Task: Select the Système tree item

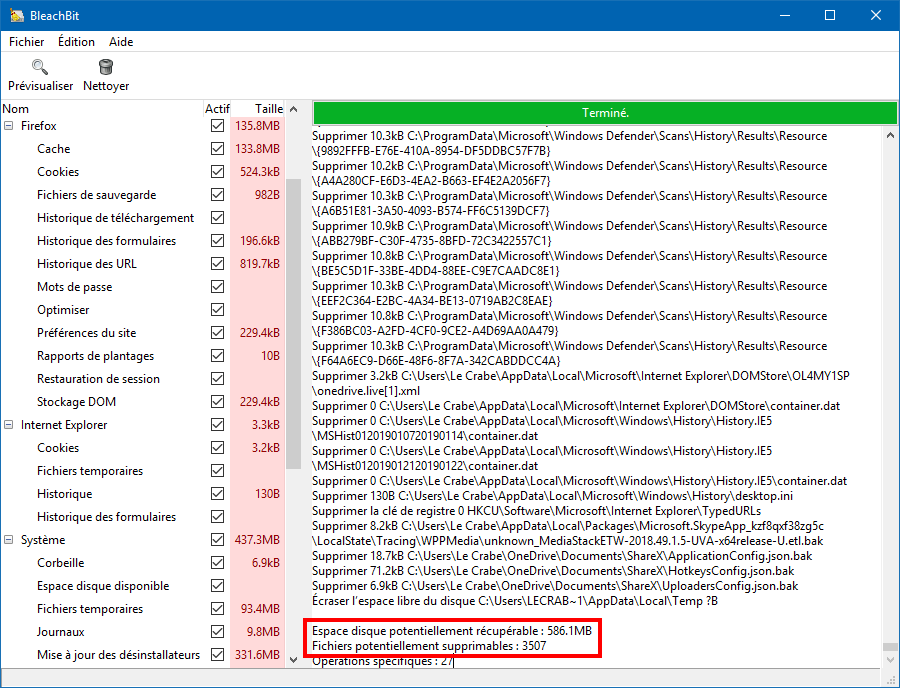Action: [43, 539]
